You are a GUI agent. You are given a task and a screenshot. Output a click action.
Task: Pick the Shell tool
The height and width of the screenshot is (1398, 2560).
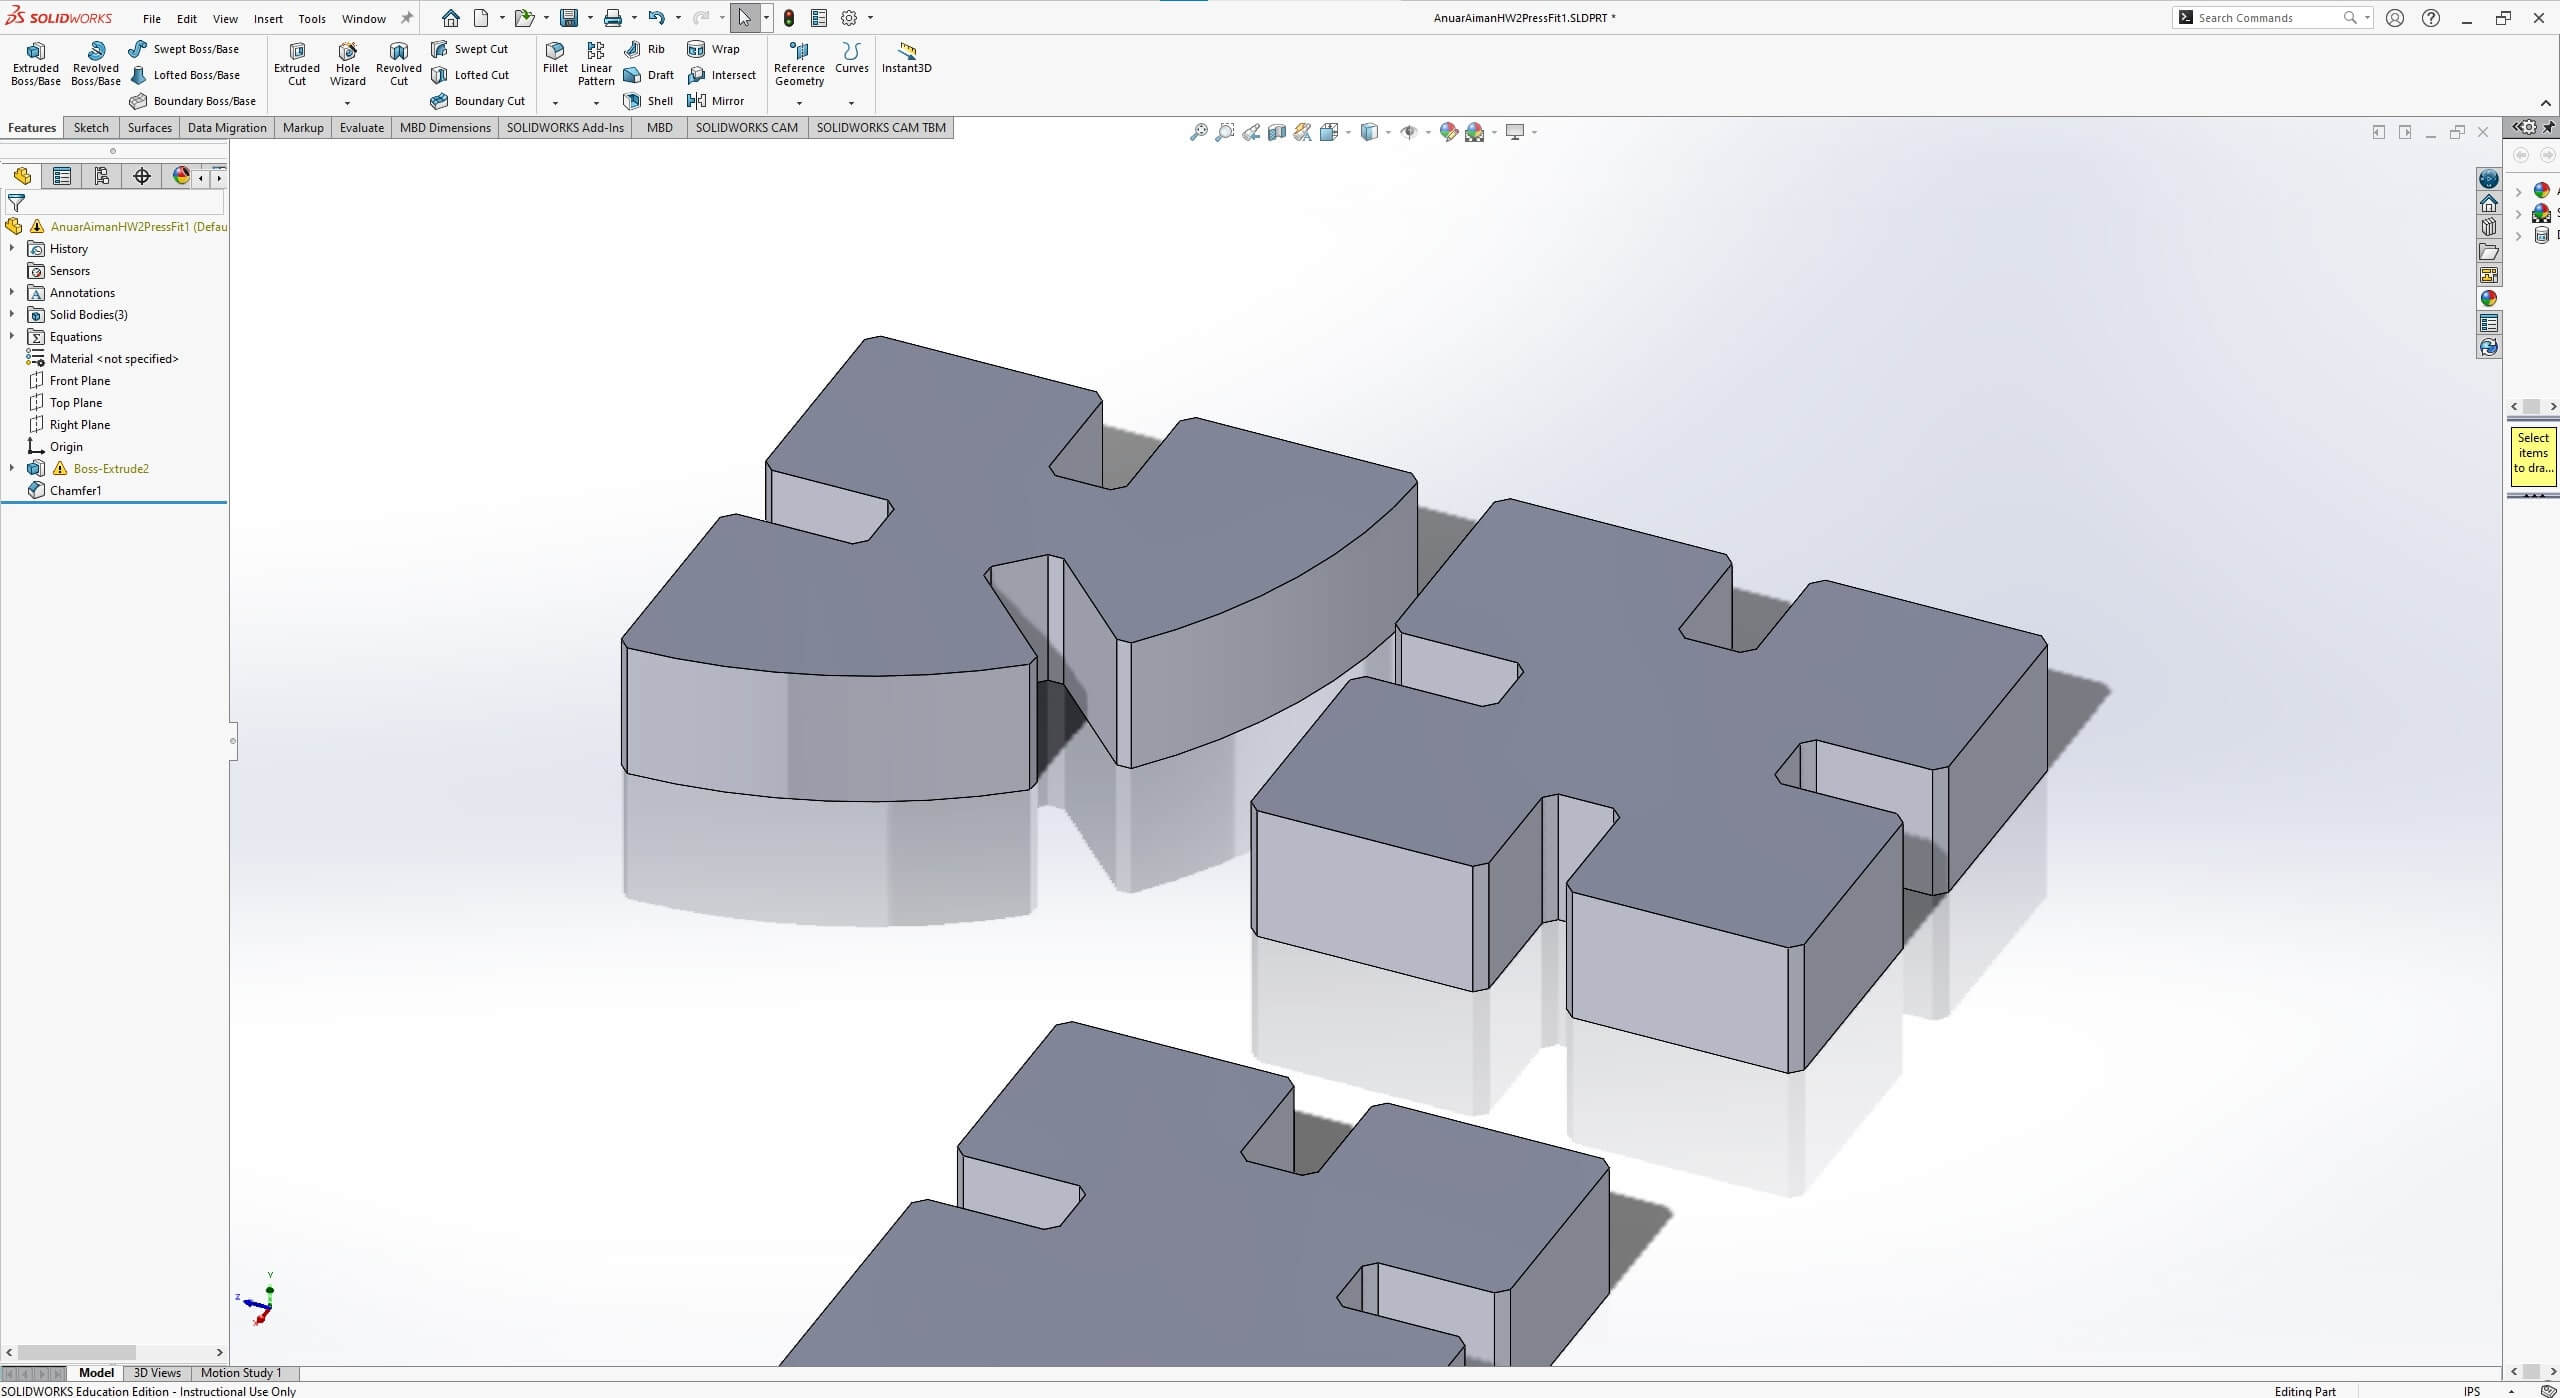(x=648, y=101)
